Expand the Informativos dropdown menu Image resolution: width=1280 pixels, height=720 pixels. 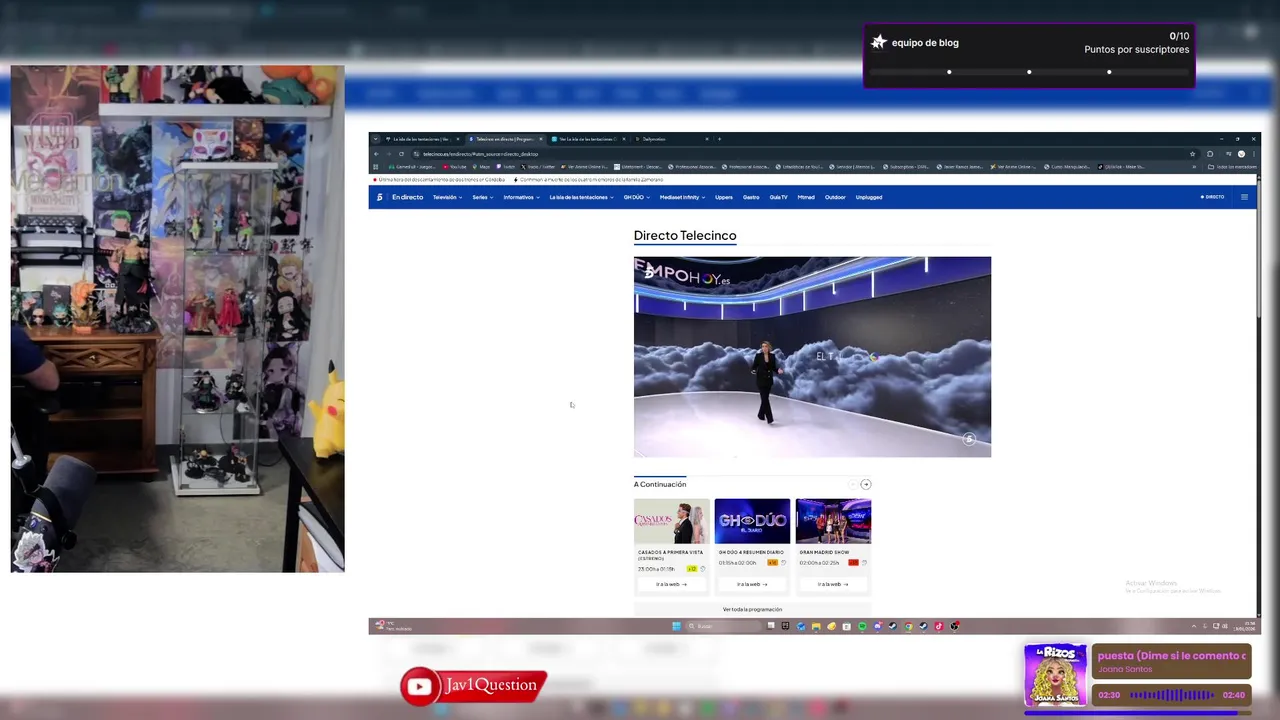[521, 197]
